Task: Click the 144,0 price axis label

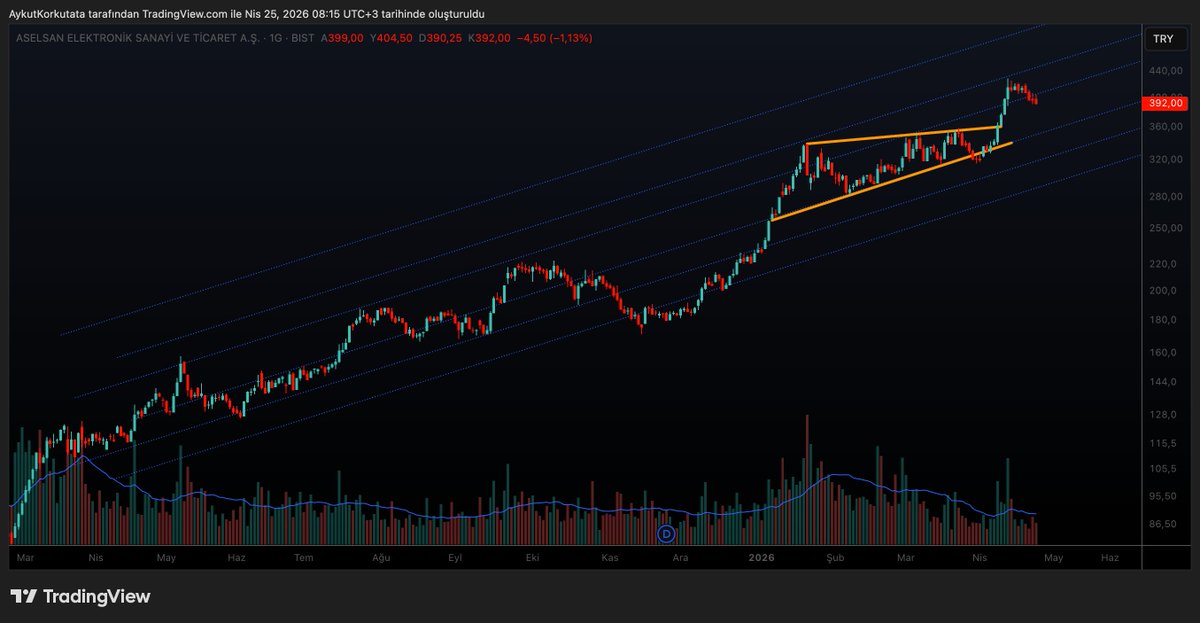Action: [x=1163, y=383]
